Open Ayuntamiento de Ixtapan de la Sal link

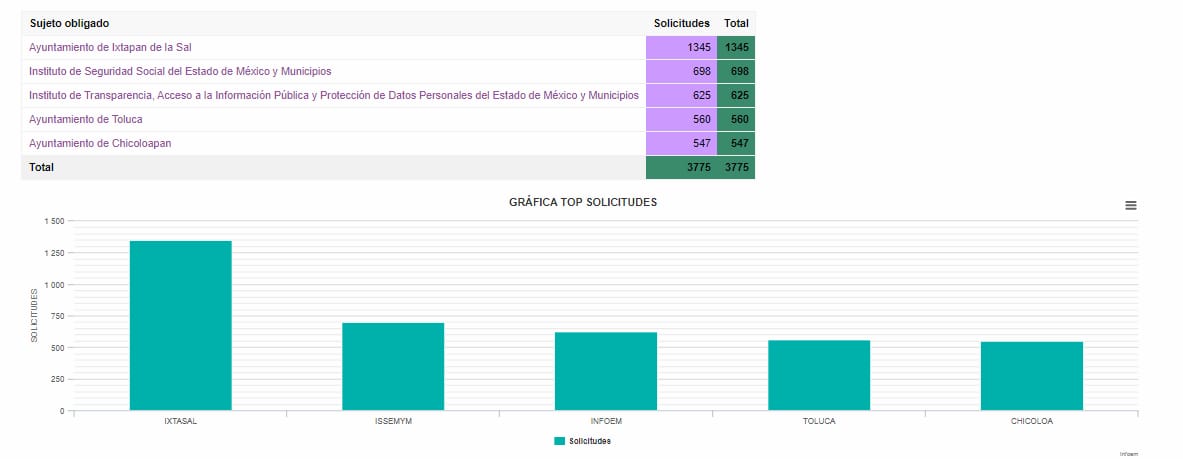(x=110, y=48)
